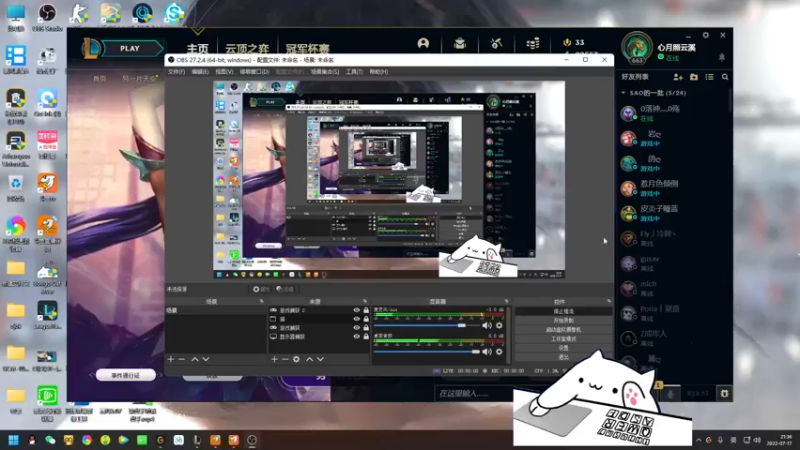800x450 pixels.
Task: Open the OBS Studio desktop shortcut
Action: pos(47,17)
